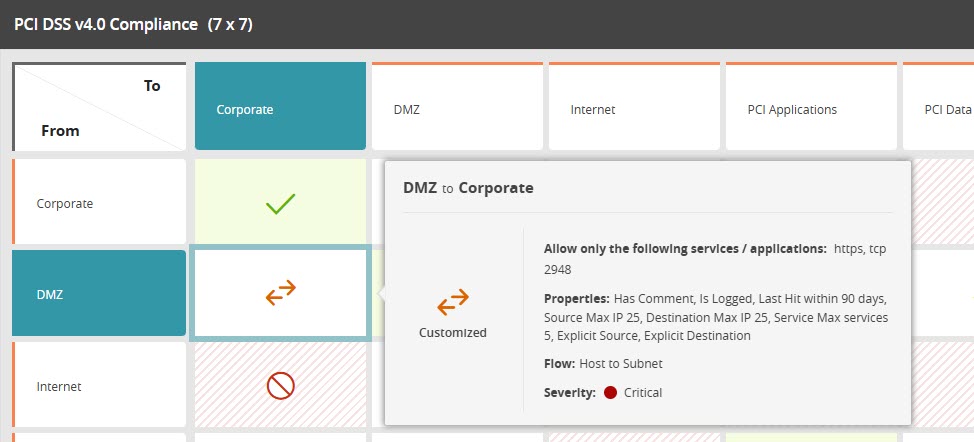Click the green checkmark in the Corporate-to-Corporate cell
The width and height of the screenshot is (974, 442).
click(x=280, y=204)
